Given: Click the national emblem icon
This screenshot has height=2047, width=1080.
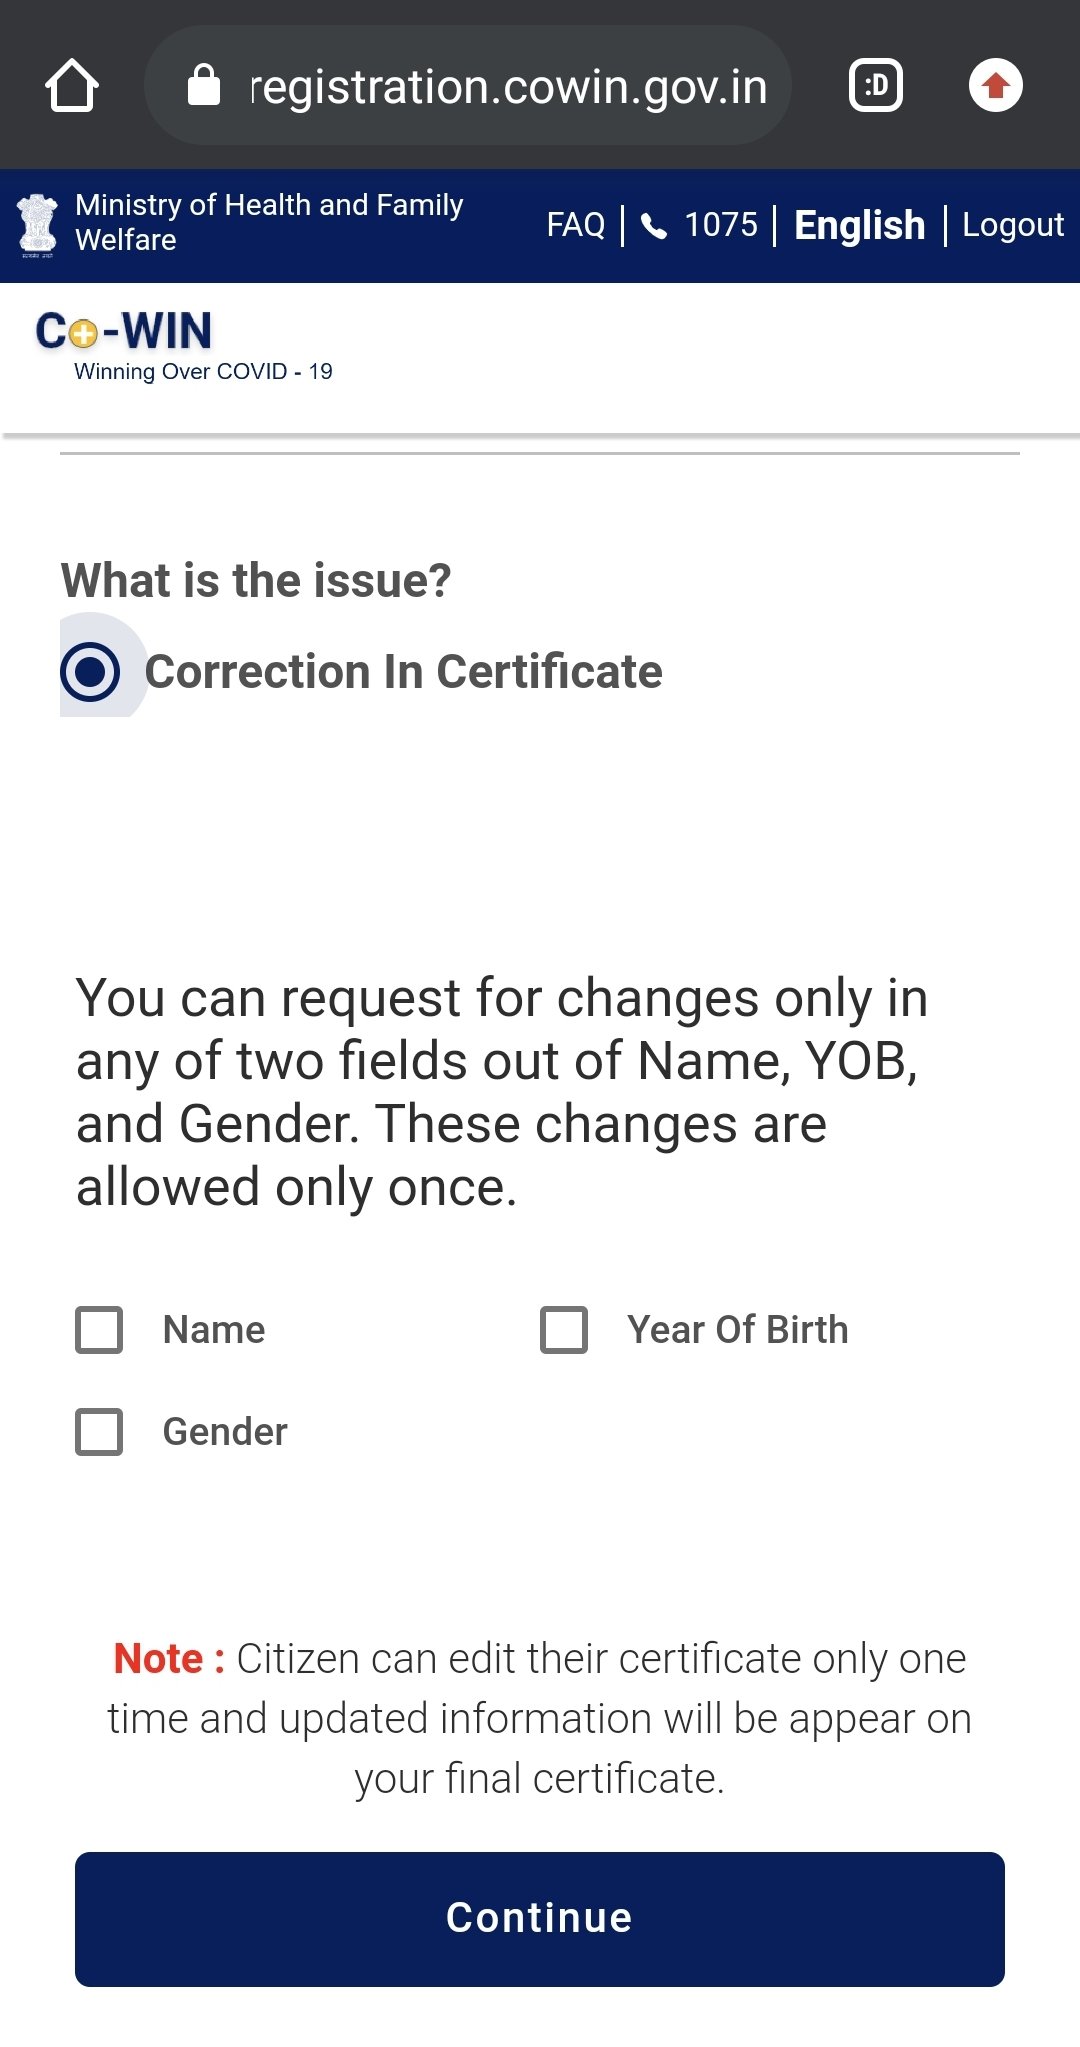Looking at the screenshot, I should (38, 225).
